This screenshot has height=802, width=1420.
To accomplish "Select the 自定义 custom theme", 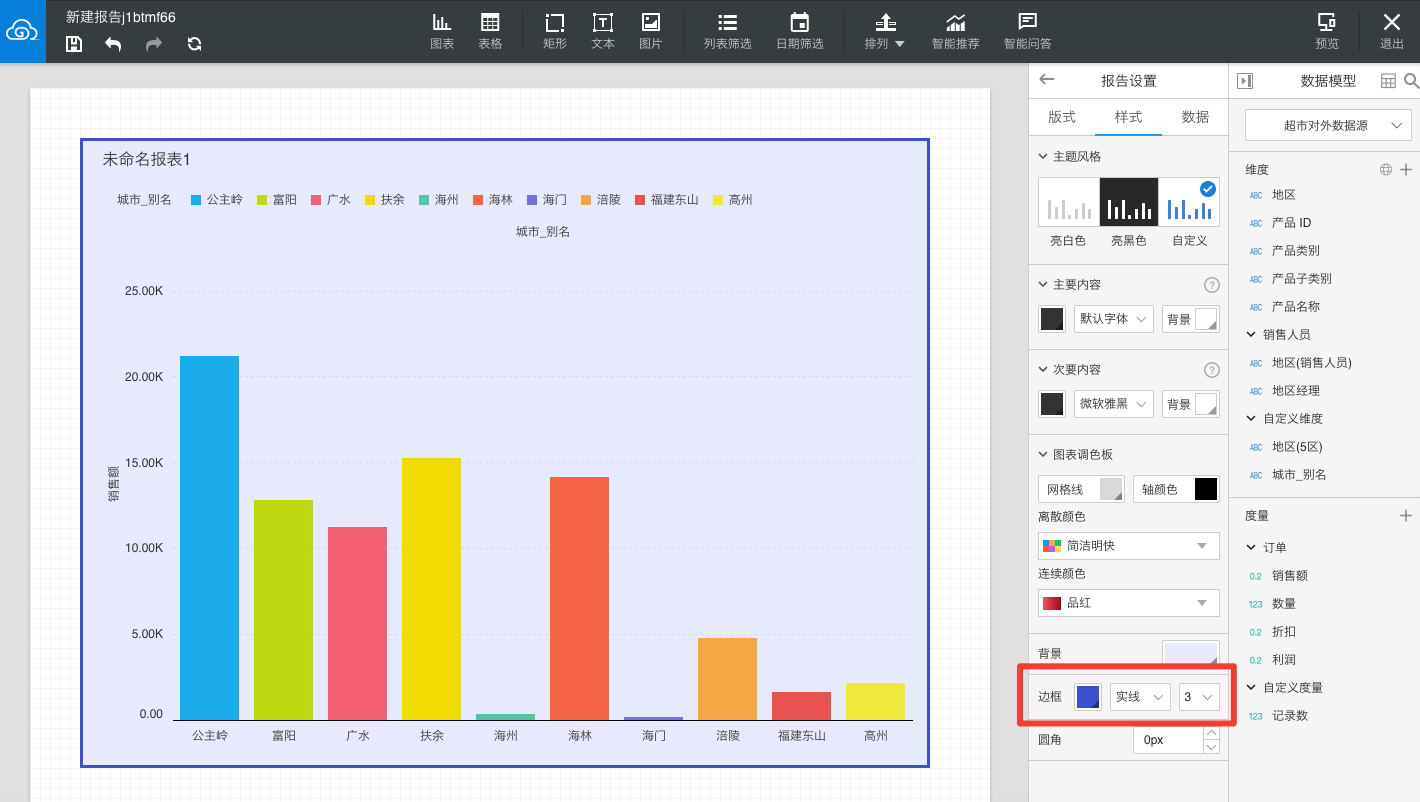I will (1189, 212).
